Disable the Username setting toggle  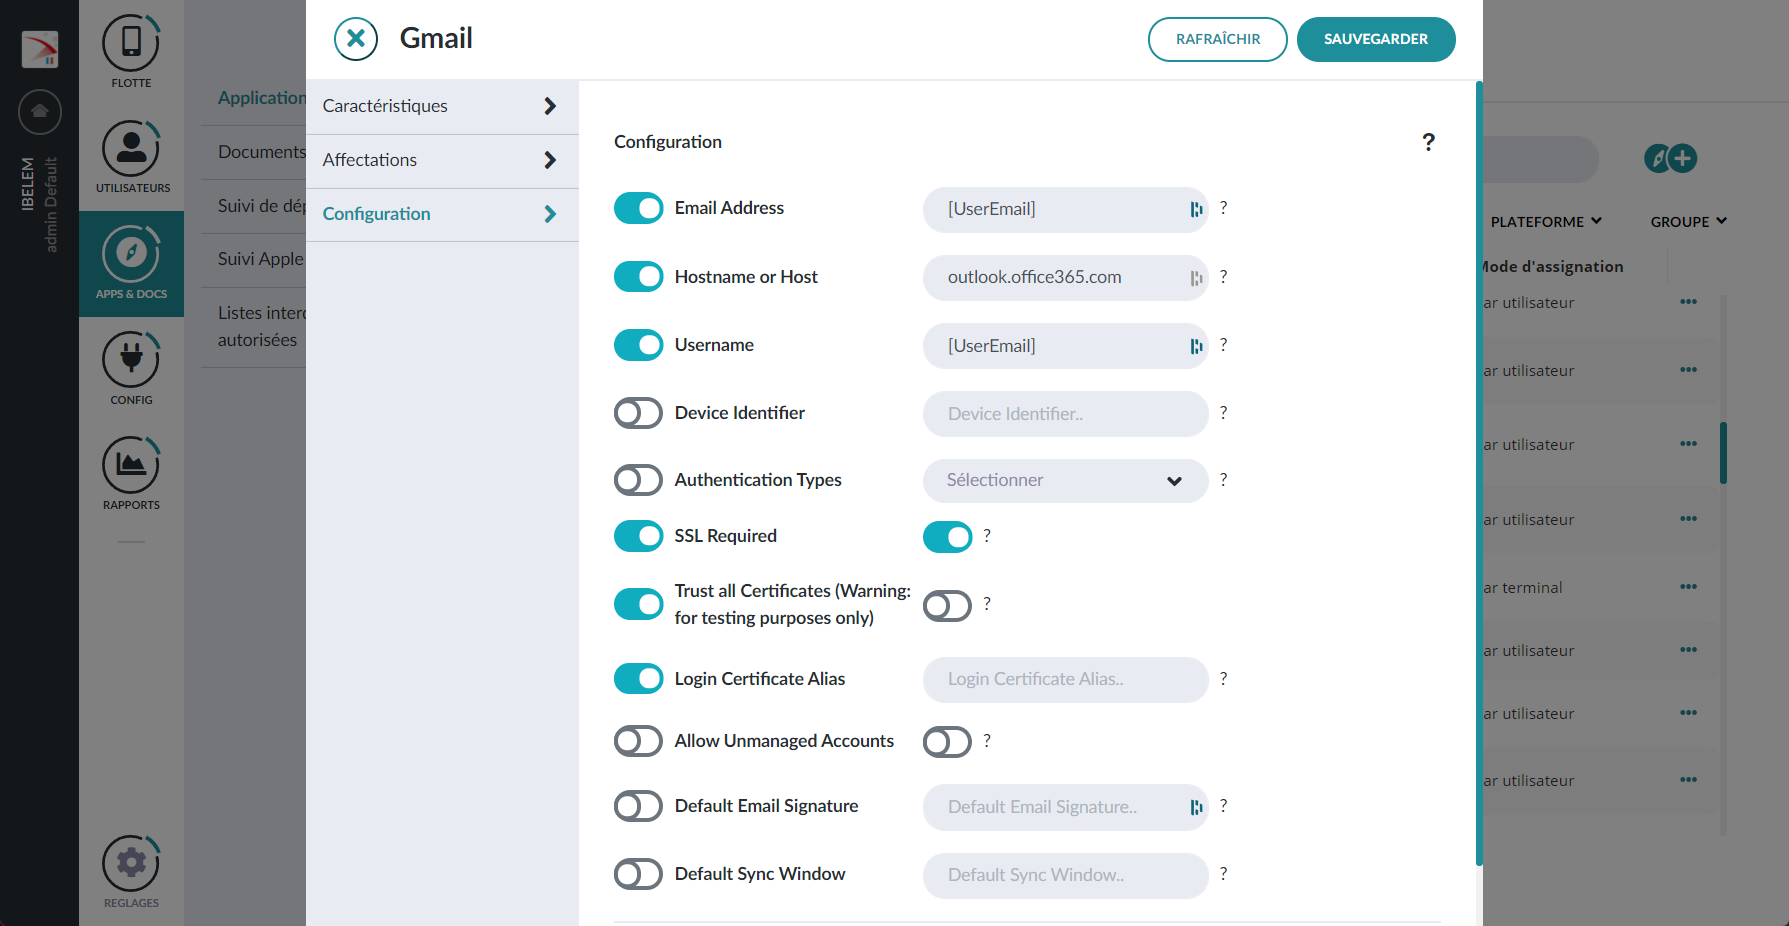pyautogui.click(x=638, y=345)
